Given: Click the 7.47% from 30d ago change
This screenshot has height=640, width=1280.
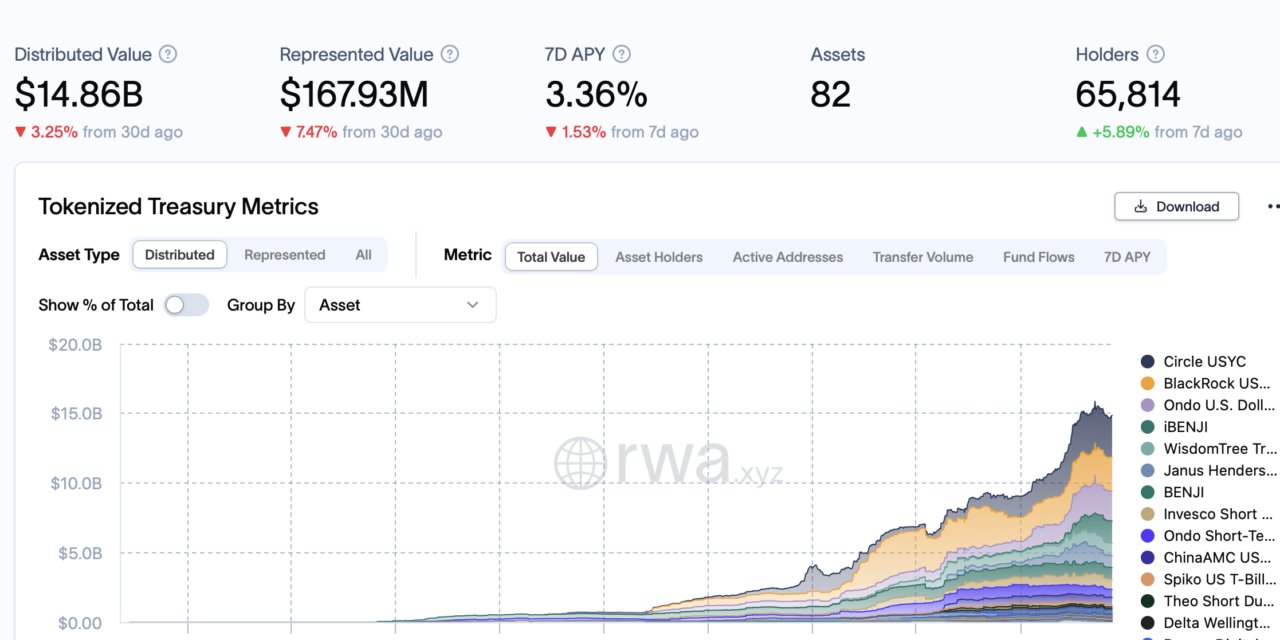Looking at the screenshot, I should pos(361,132).
